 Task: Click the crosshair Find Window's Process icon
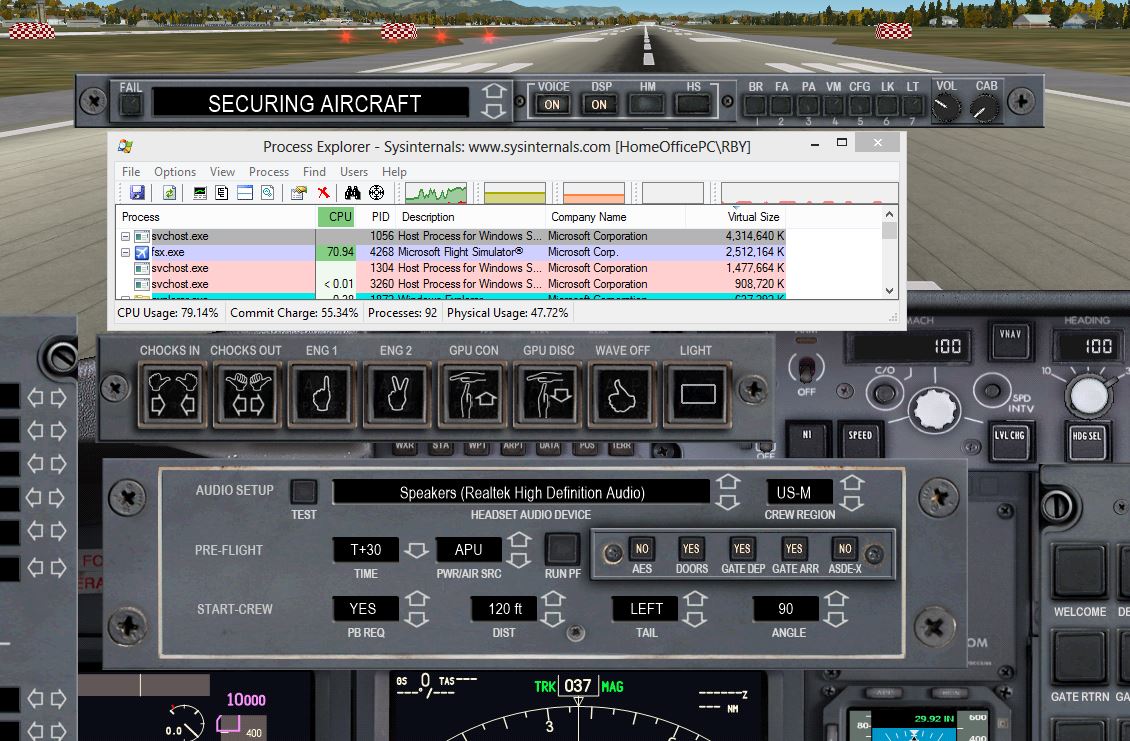point(376,192)
